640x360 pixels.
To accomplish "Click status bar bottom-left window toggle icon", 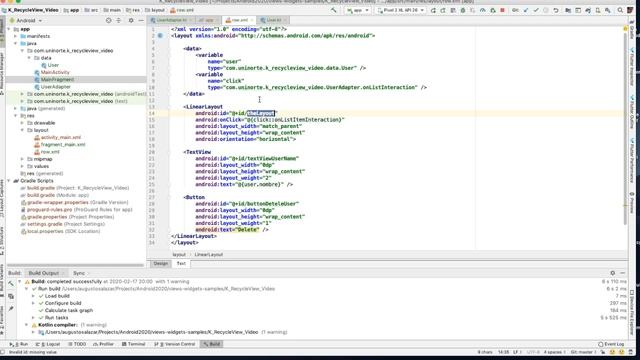I will (x=3, y=352).
